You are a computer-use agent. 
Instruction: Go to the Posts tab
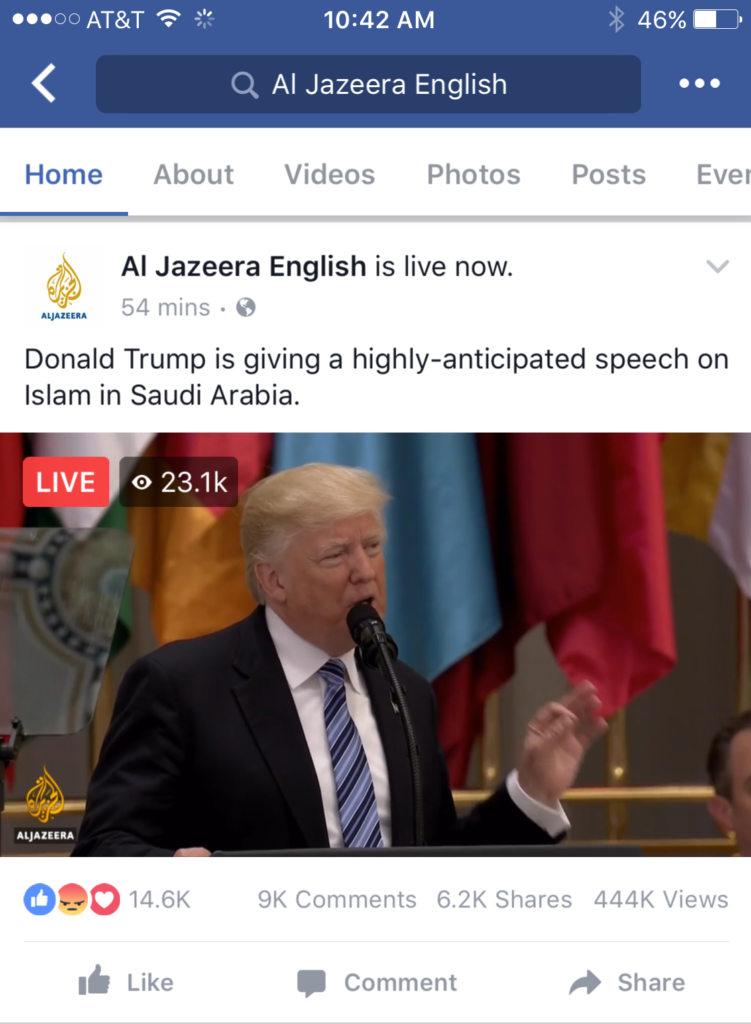(x=609, y=174)
